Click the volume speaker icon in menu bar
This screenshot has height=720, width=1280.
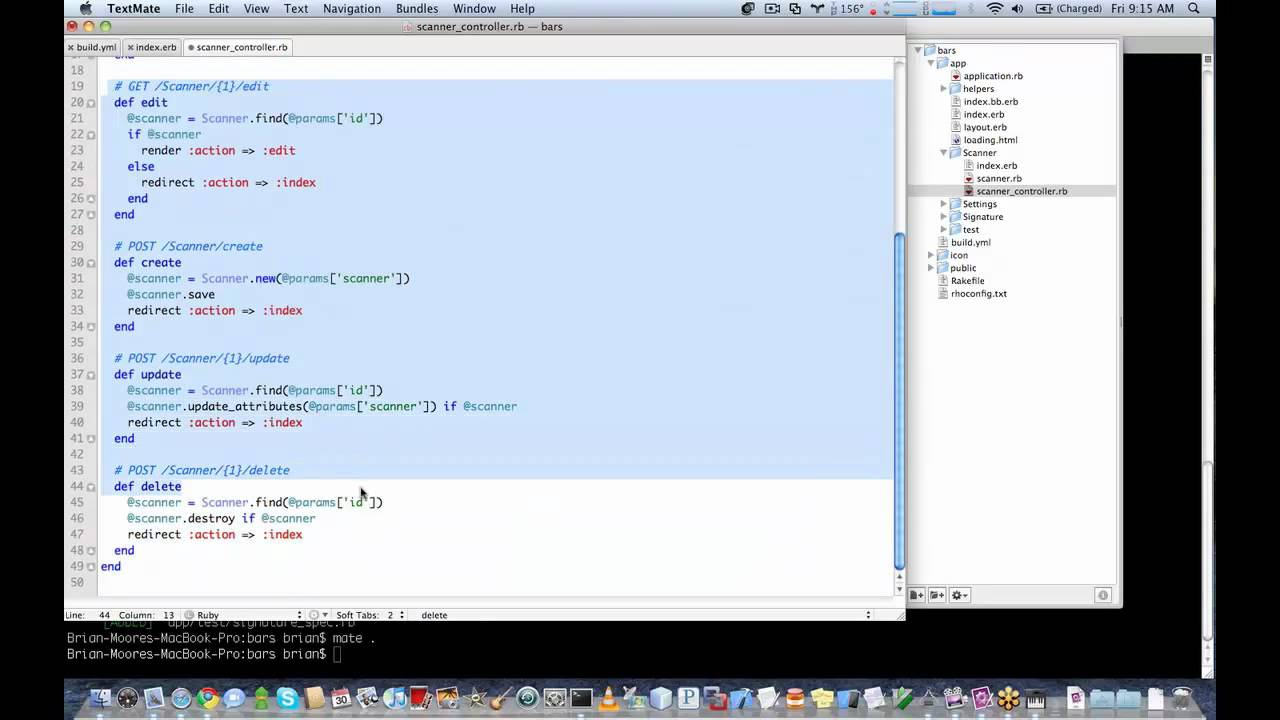[1018, 8]
